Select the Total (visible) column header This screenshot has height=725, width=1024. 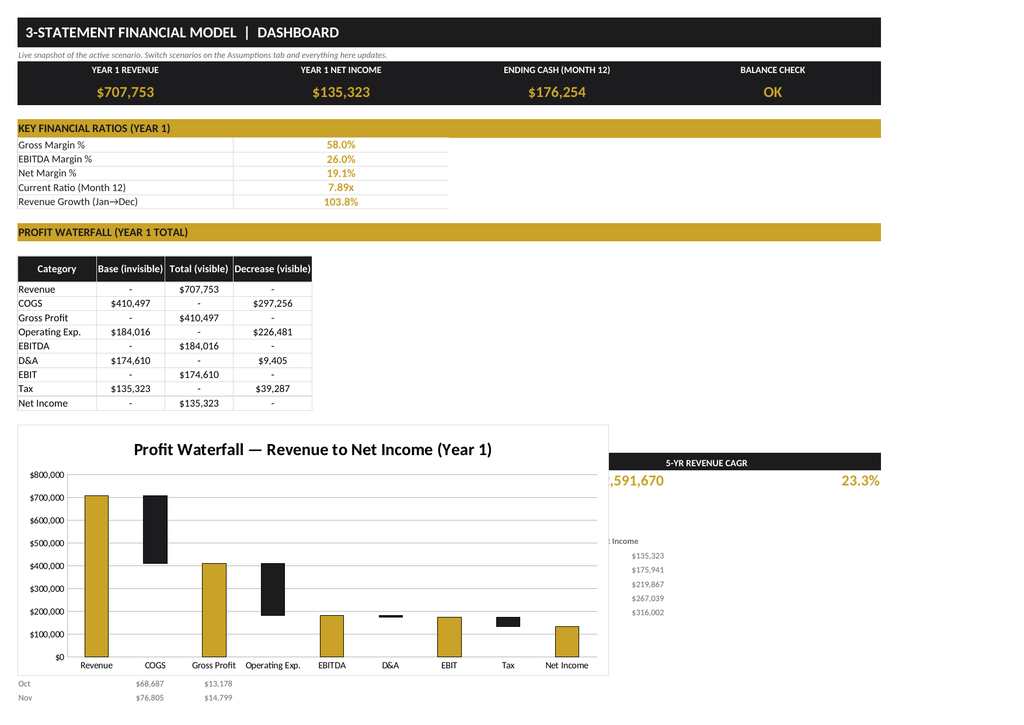[199, 269]
